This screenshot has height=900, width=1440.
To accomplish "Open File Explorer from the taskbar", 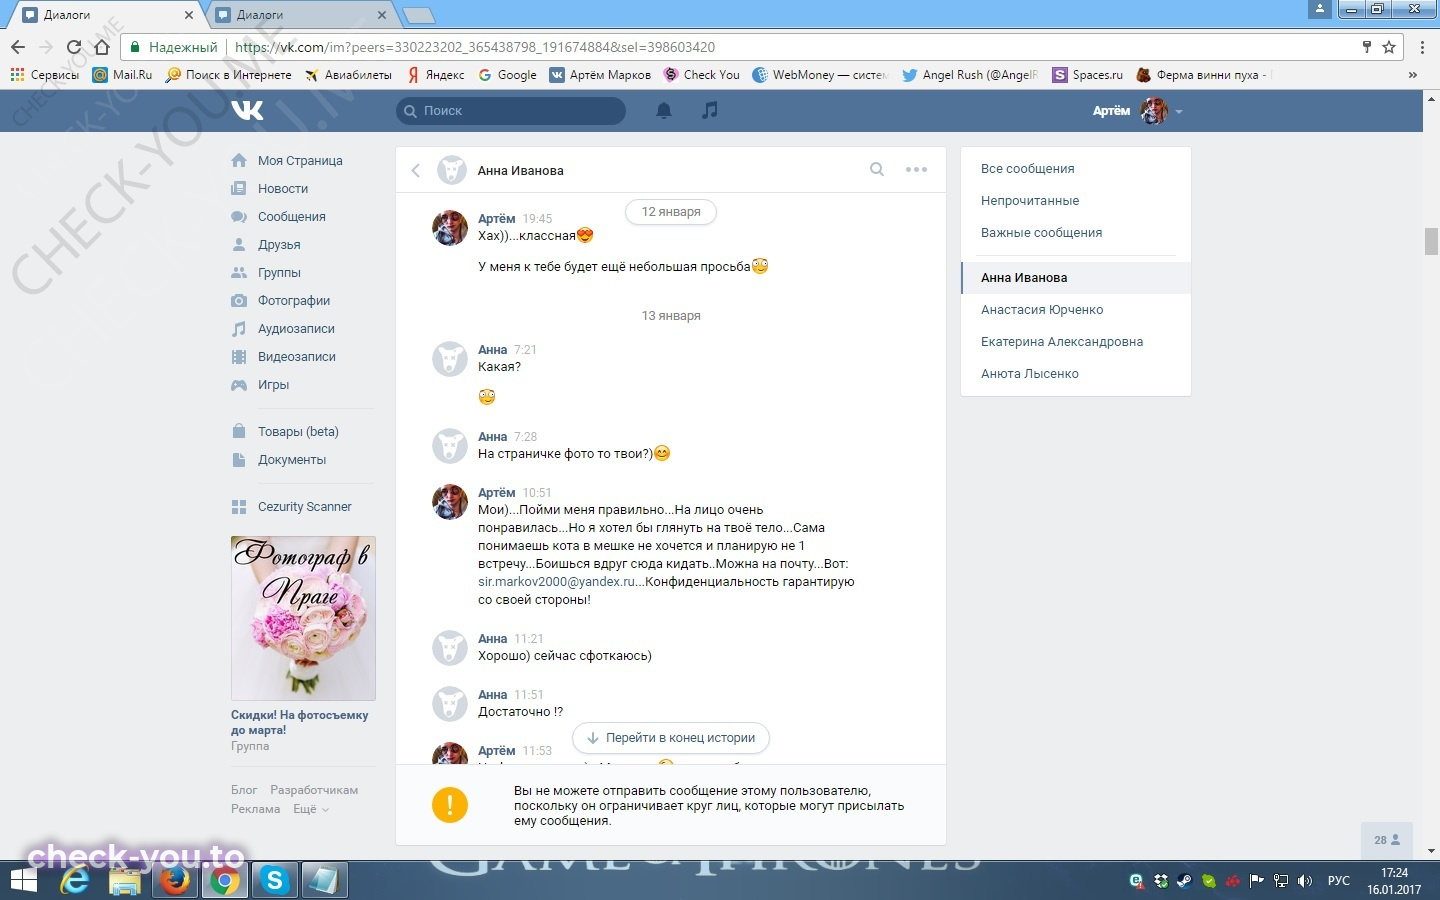I will (x=125, y=880).
